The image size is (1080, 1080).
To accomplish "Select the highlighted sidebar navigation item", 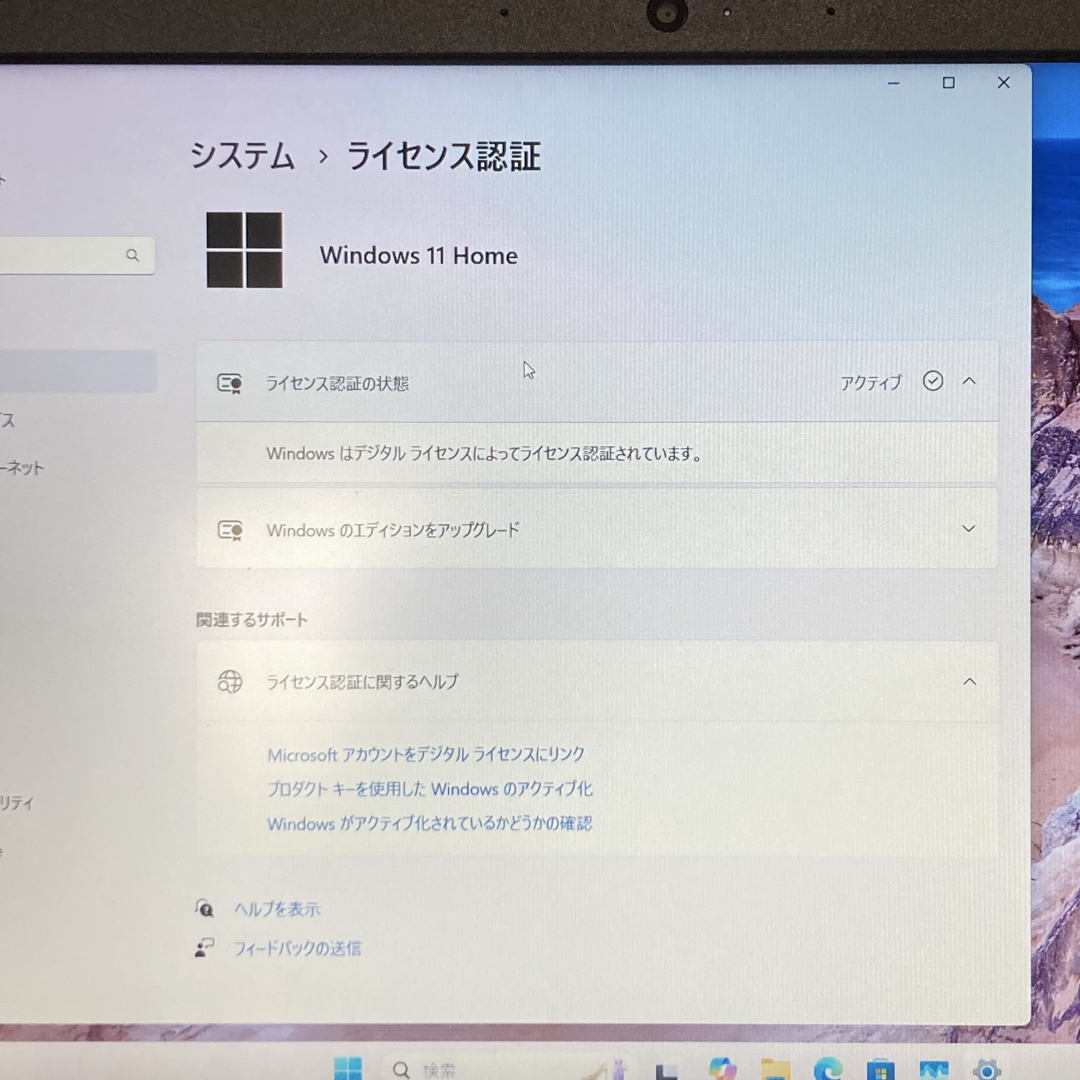I will click(x=78, y=371).
